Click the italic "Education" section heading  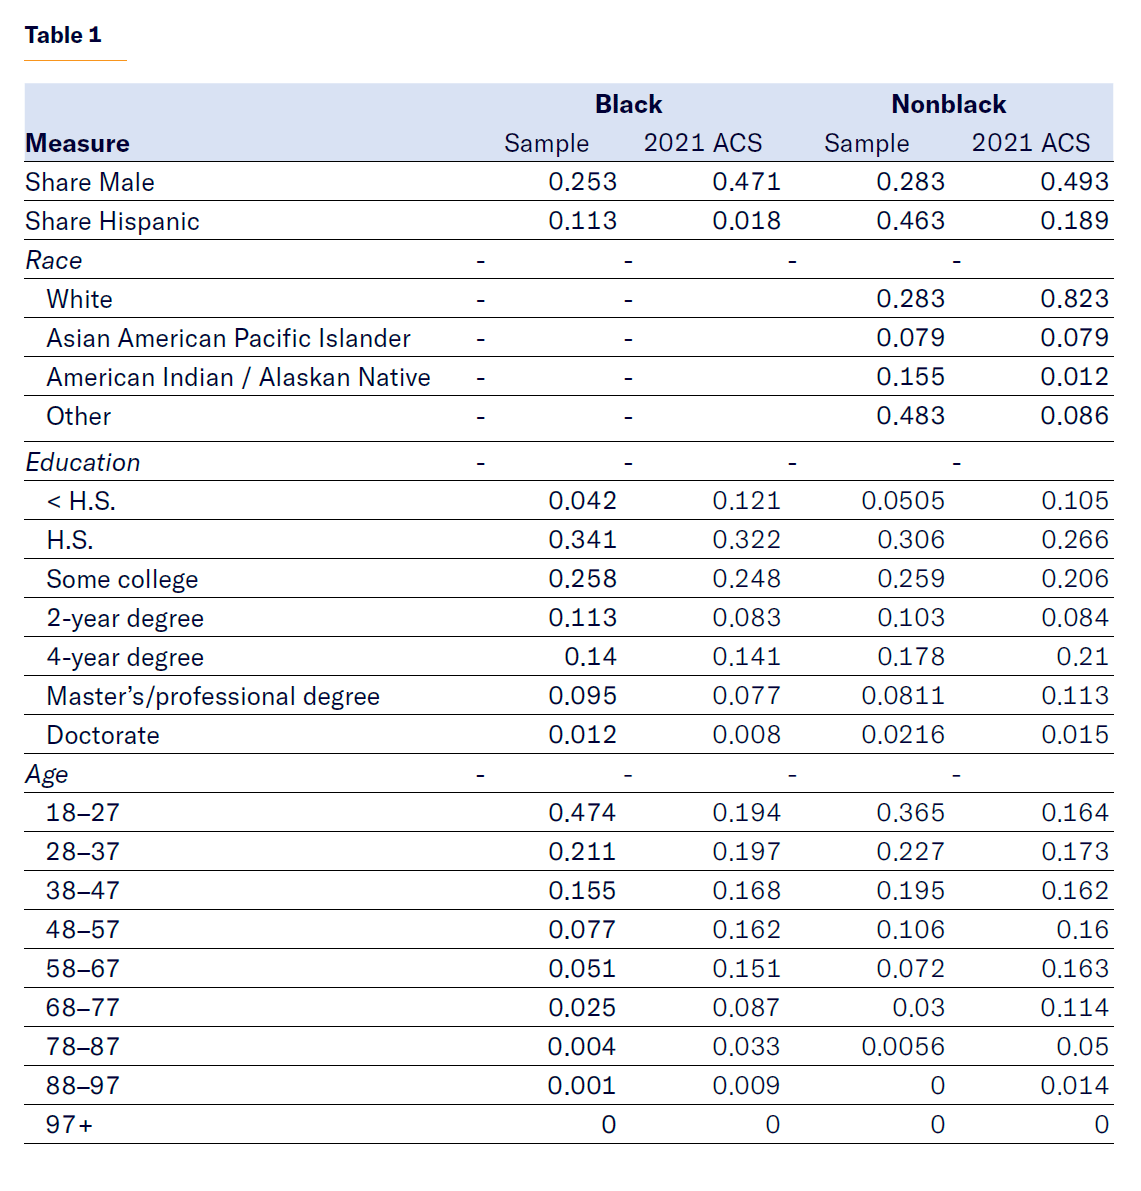coord(83,462)
